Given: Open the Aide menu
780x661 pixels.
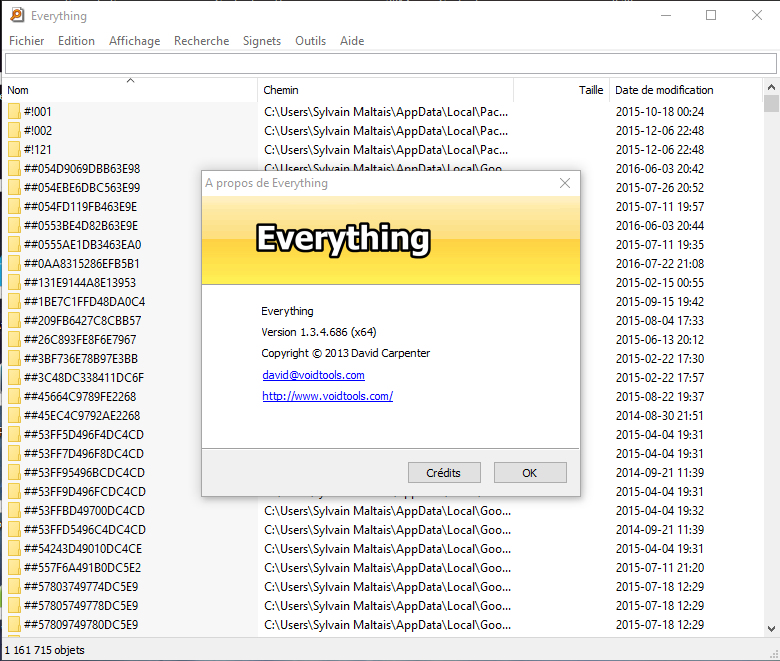Looking at the screenshot, I should [352, 41].
